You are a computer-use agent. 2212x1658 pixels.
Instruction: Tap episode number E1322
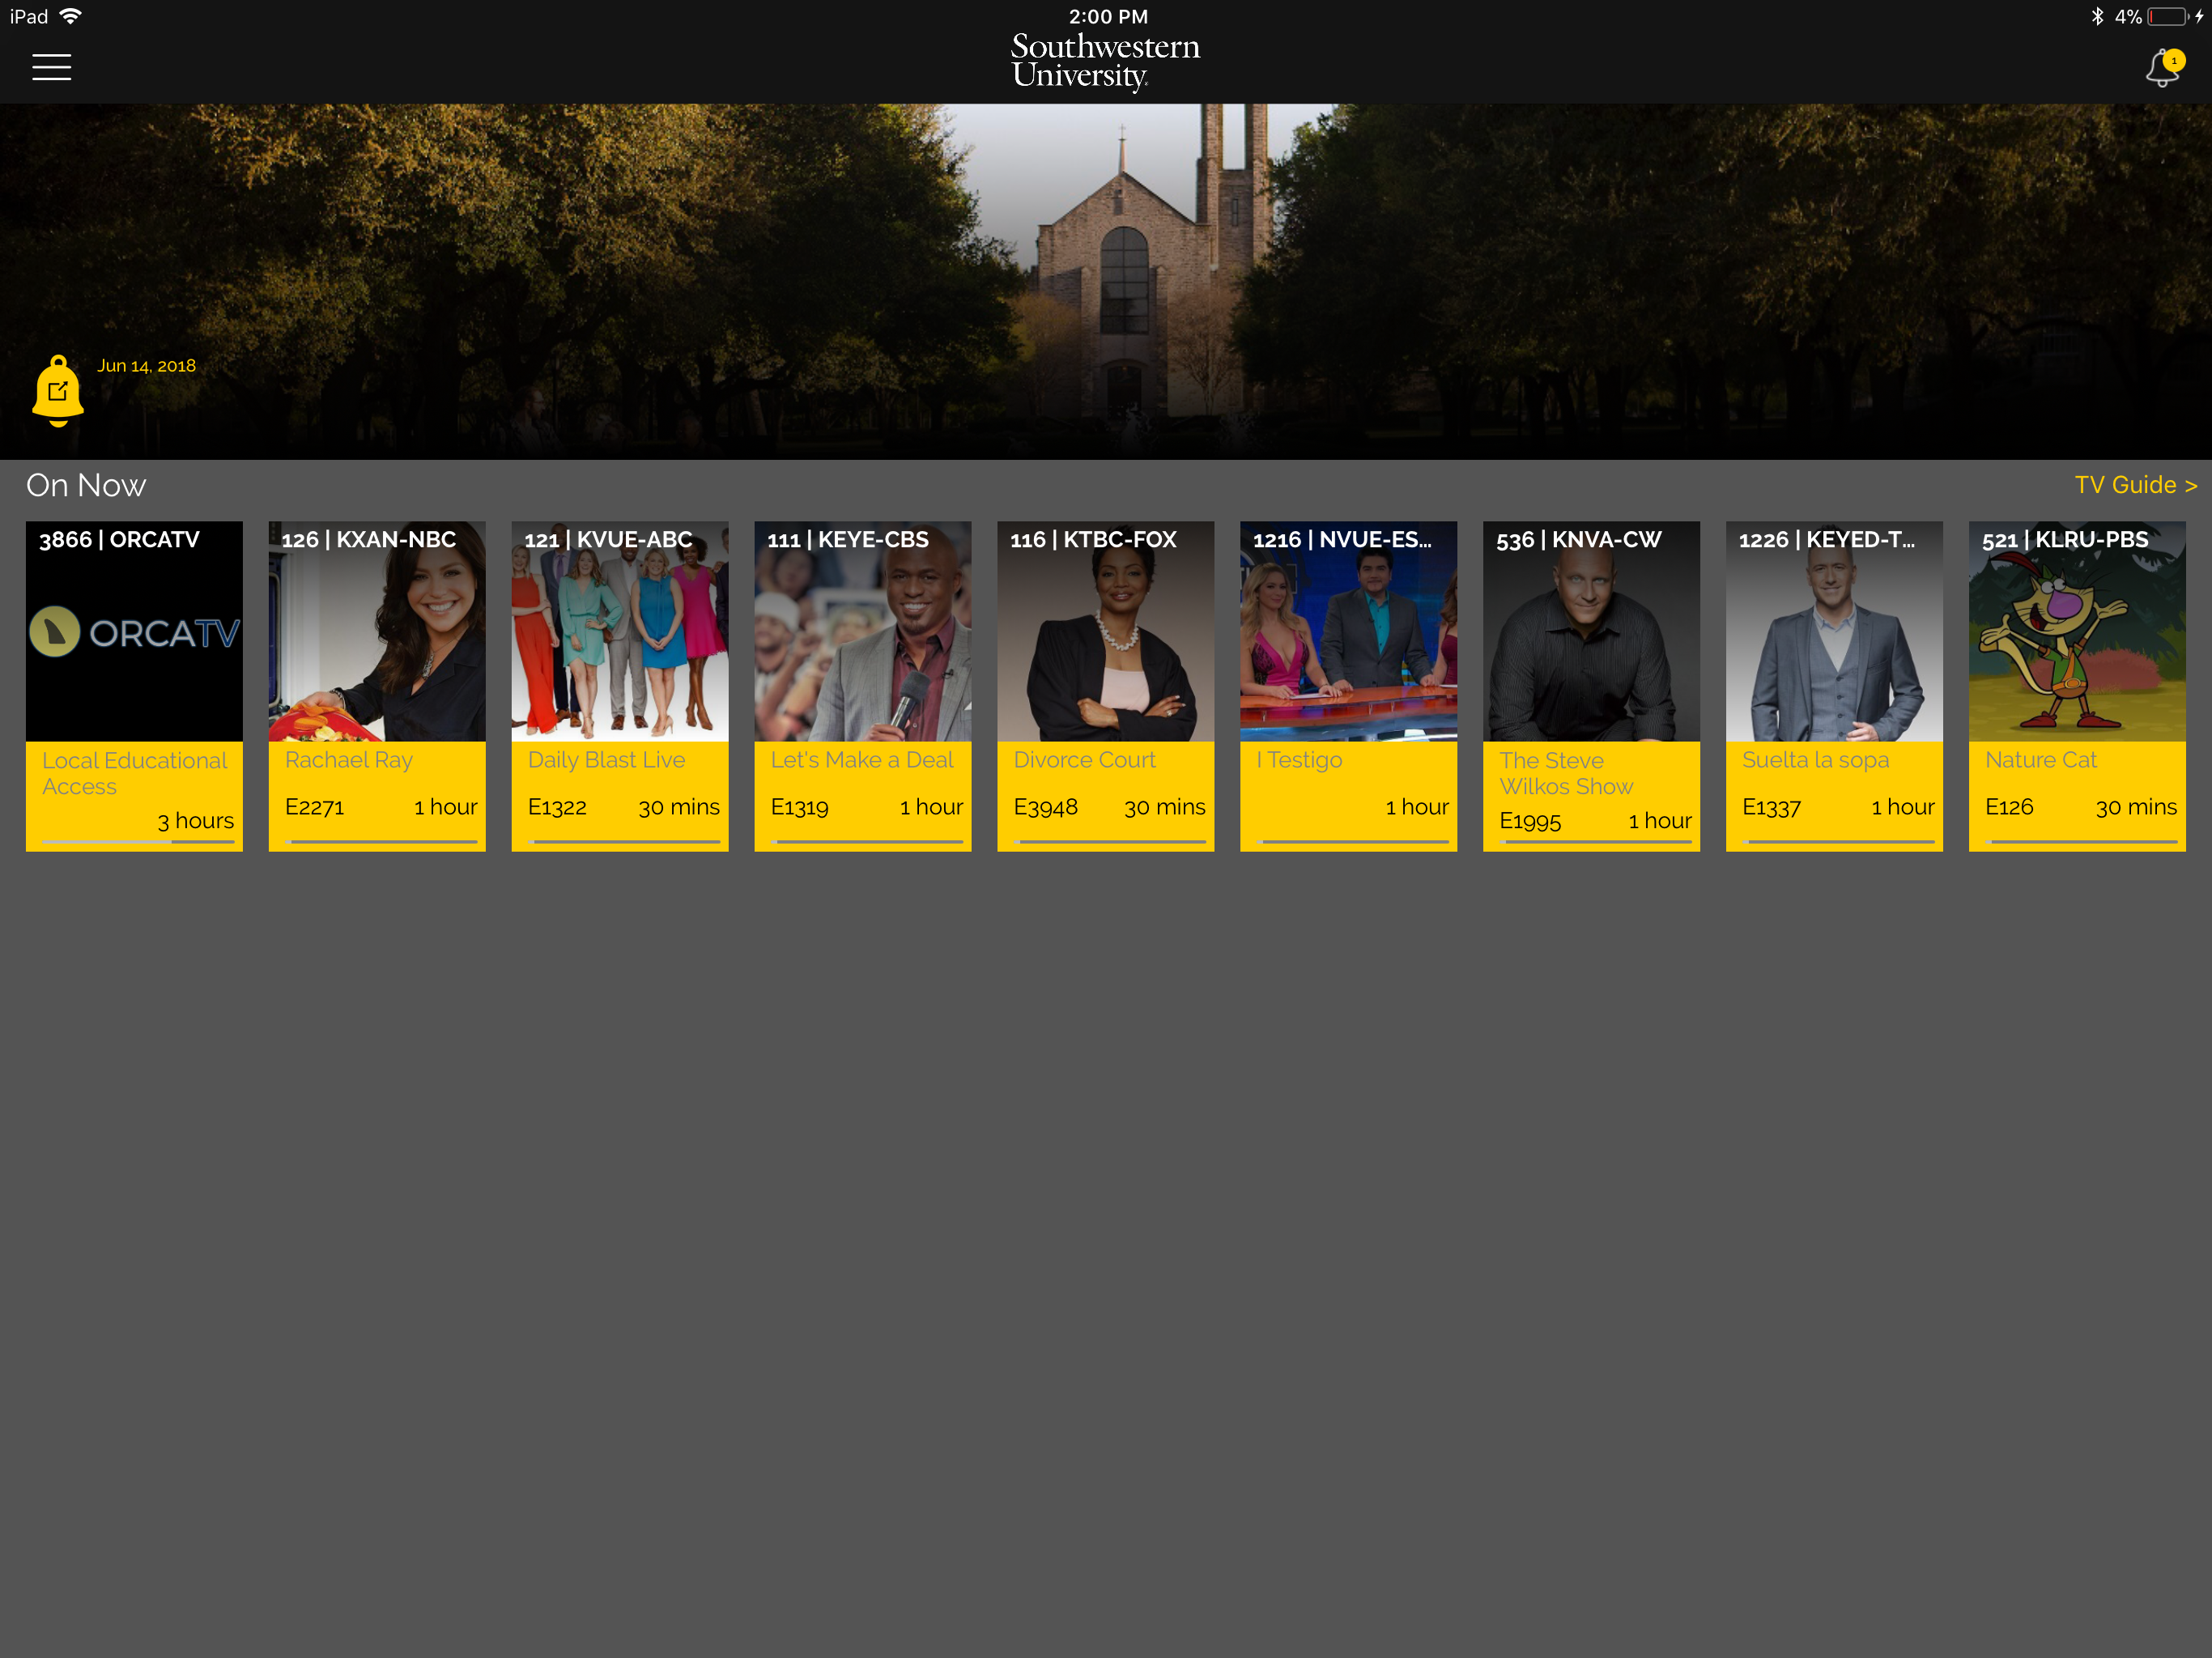(558, 807)
